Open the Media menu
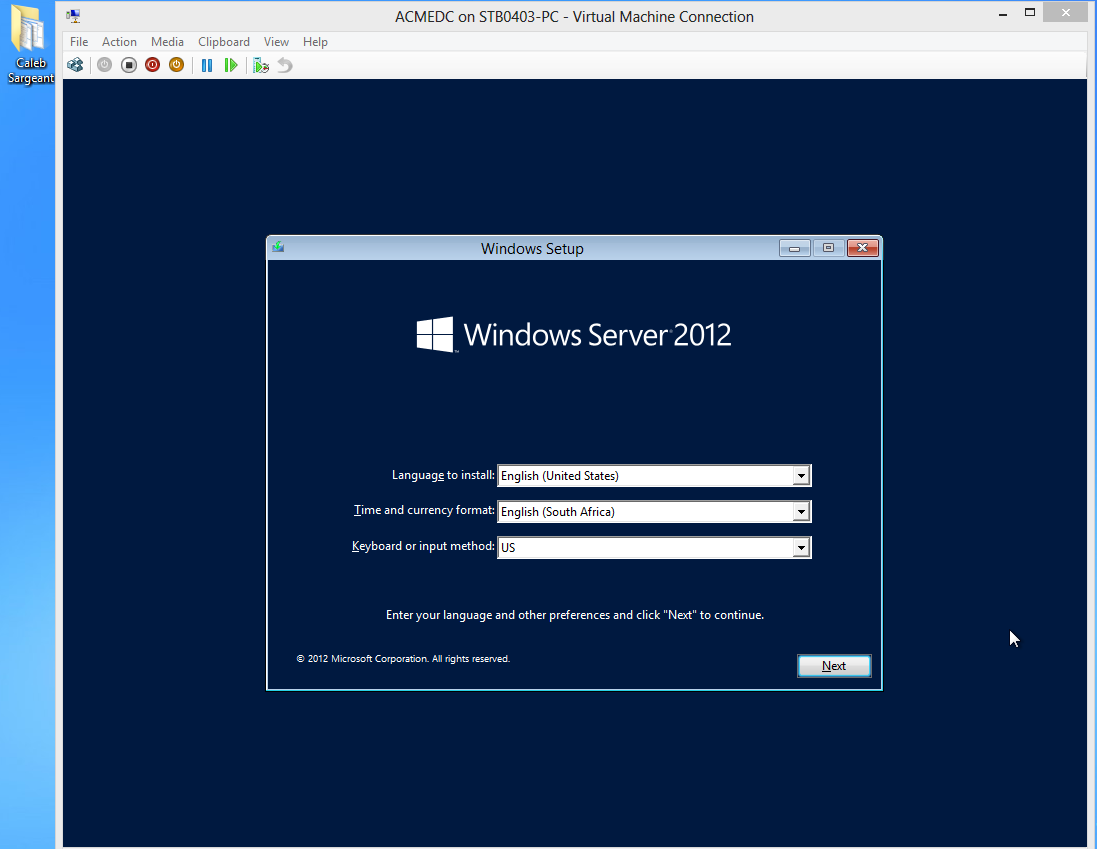This screenshot has width=1097, height=849. coord(167,42)
